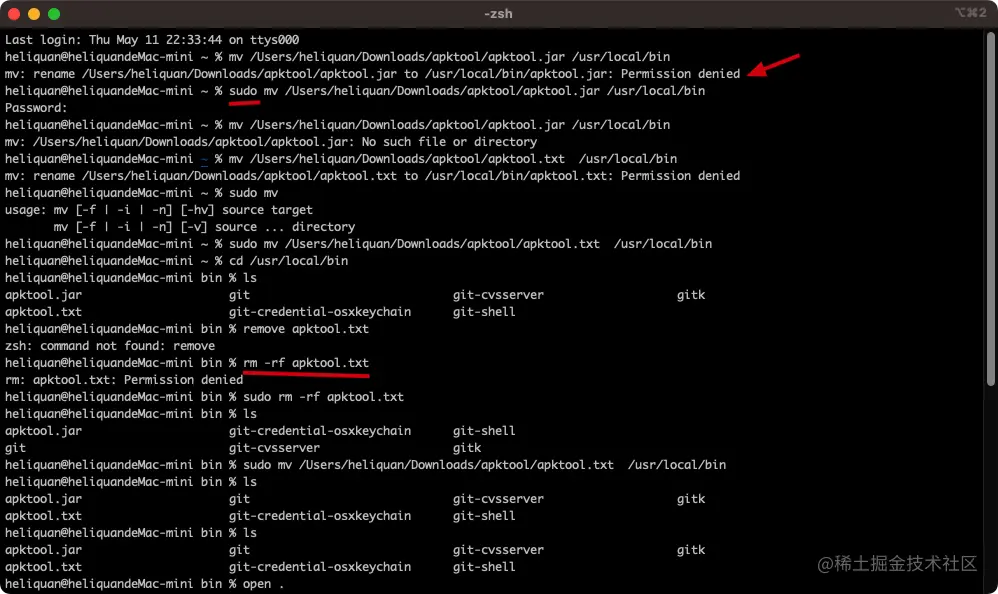The width and height of the screenshot is (998, 594).
Task: Click the underlined 'rm -rf apktool.txt' command
Action: tap(306, 363)
